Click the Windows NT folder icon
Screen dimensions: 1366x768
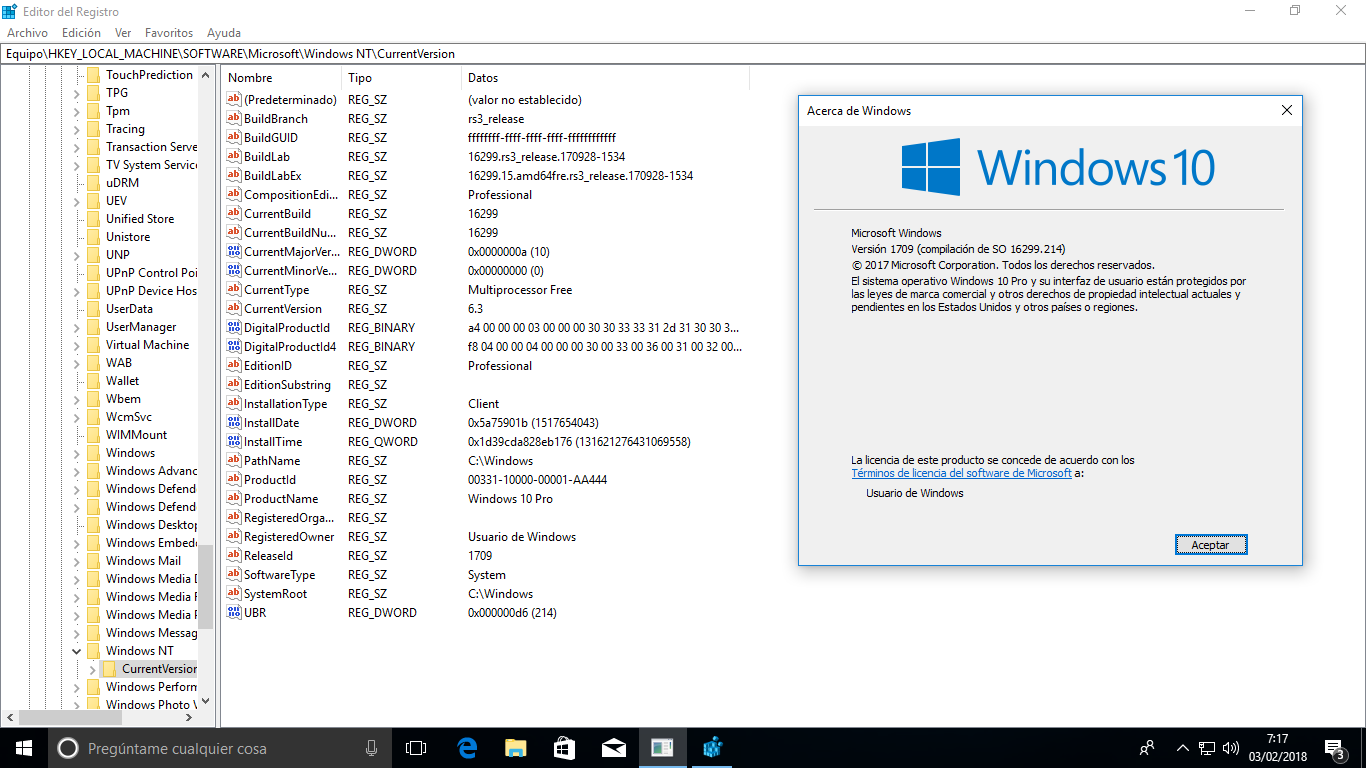[x=93, y=651]
